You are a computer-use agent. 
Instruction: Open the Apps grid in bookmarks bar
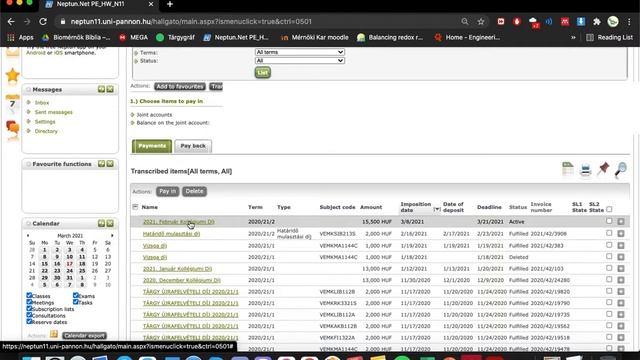pos(20,38)
